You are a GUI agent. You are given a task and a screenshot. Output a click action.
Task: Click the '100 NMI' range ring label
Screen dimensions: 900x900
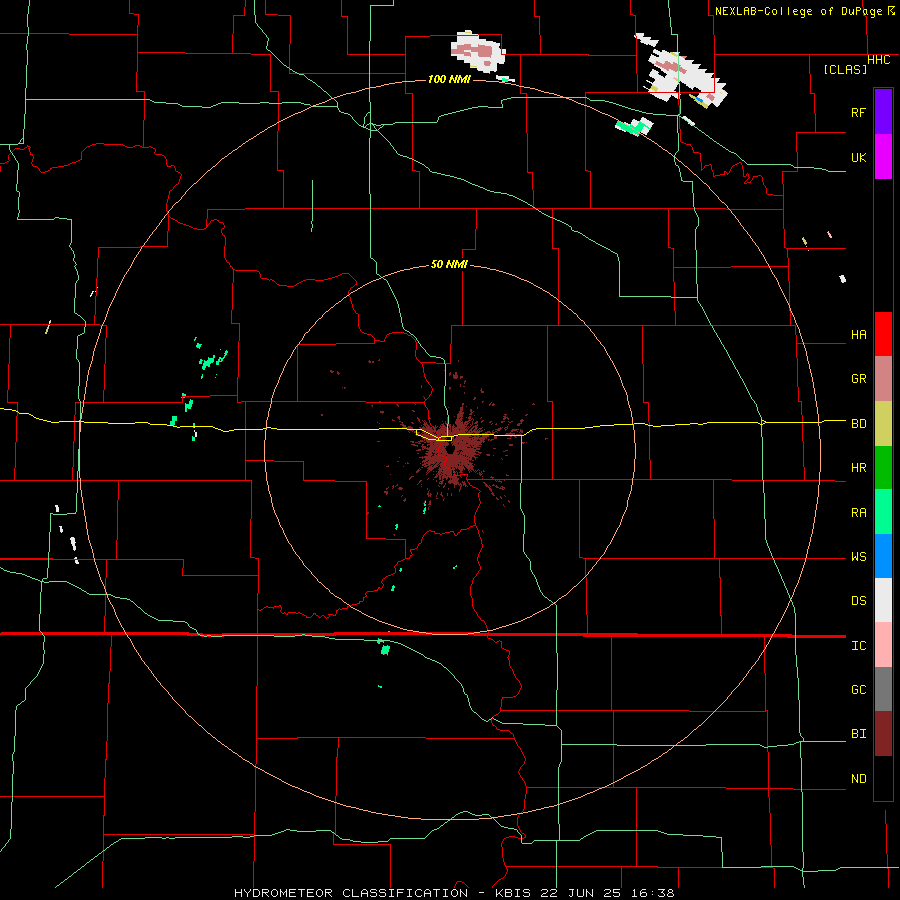click(x=449, y=79)
